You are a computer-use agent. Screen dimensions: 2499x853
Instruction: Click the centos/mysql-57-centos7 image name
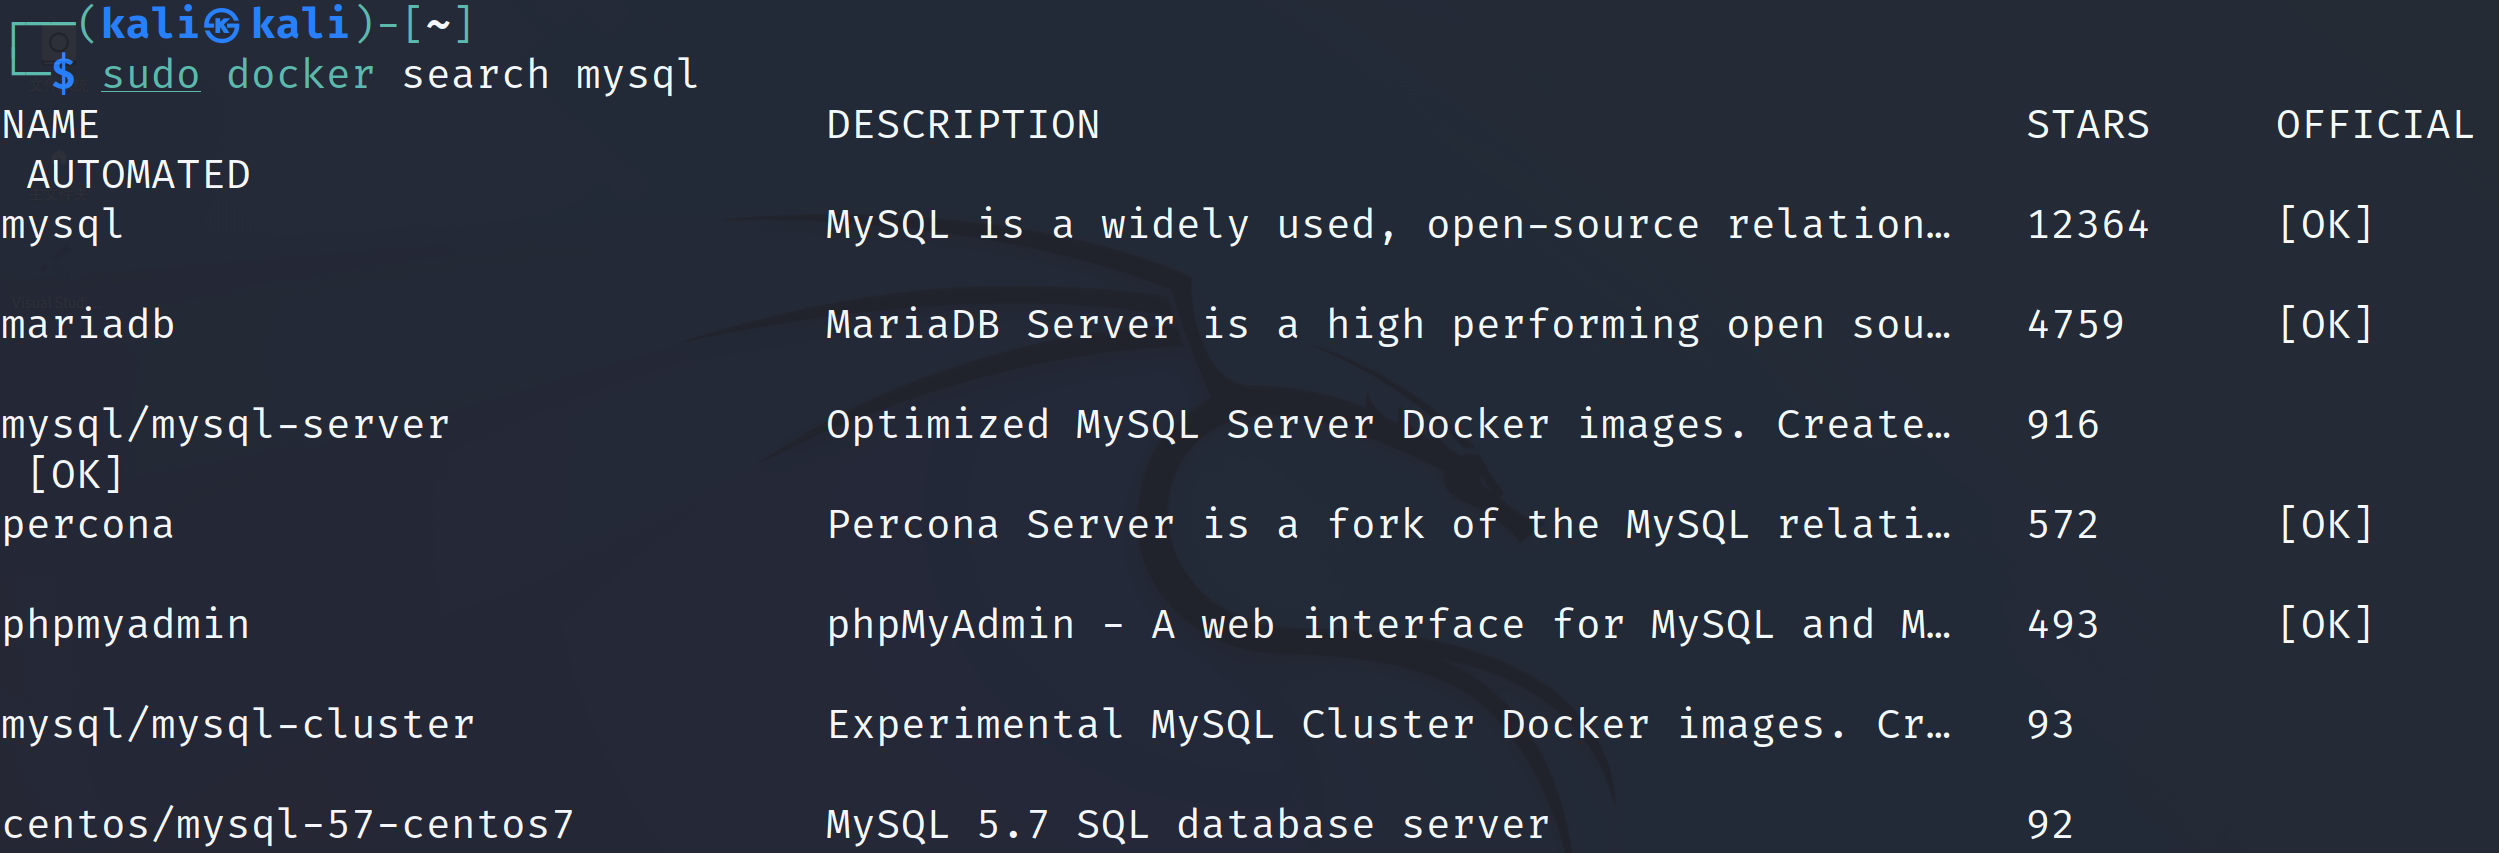[288, 825]
